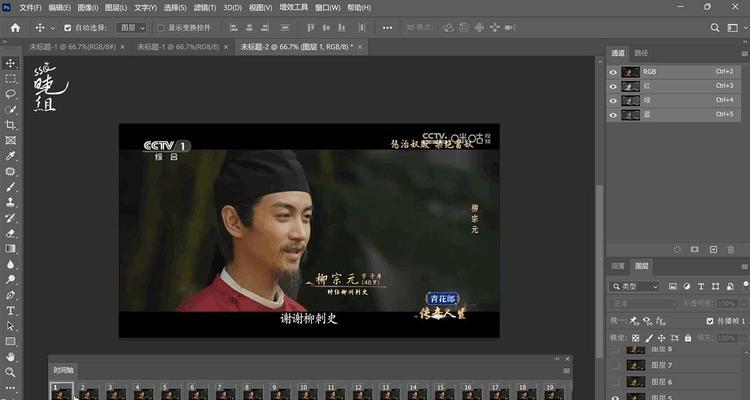The image size is (750, 400).
Task: Switch to first 未标题-1 RGB/8# document tab
Action: 72,47
